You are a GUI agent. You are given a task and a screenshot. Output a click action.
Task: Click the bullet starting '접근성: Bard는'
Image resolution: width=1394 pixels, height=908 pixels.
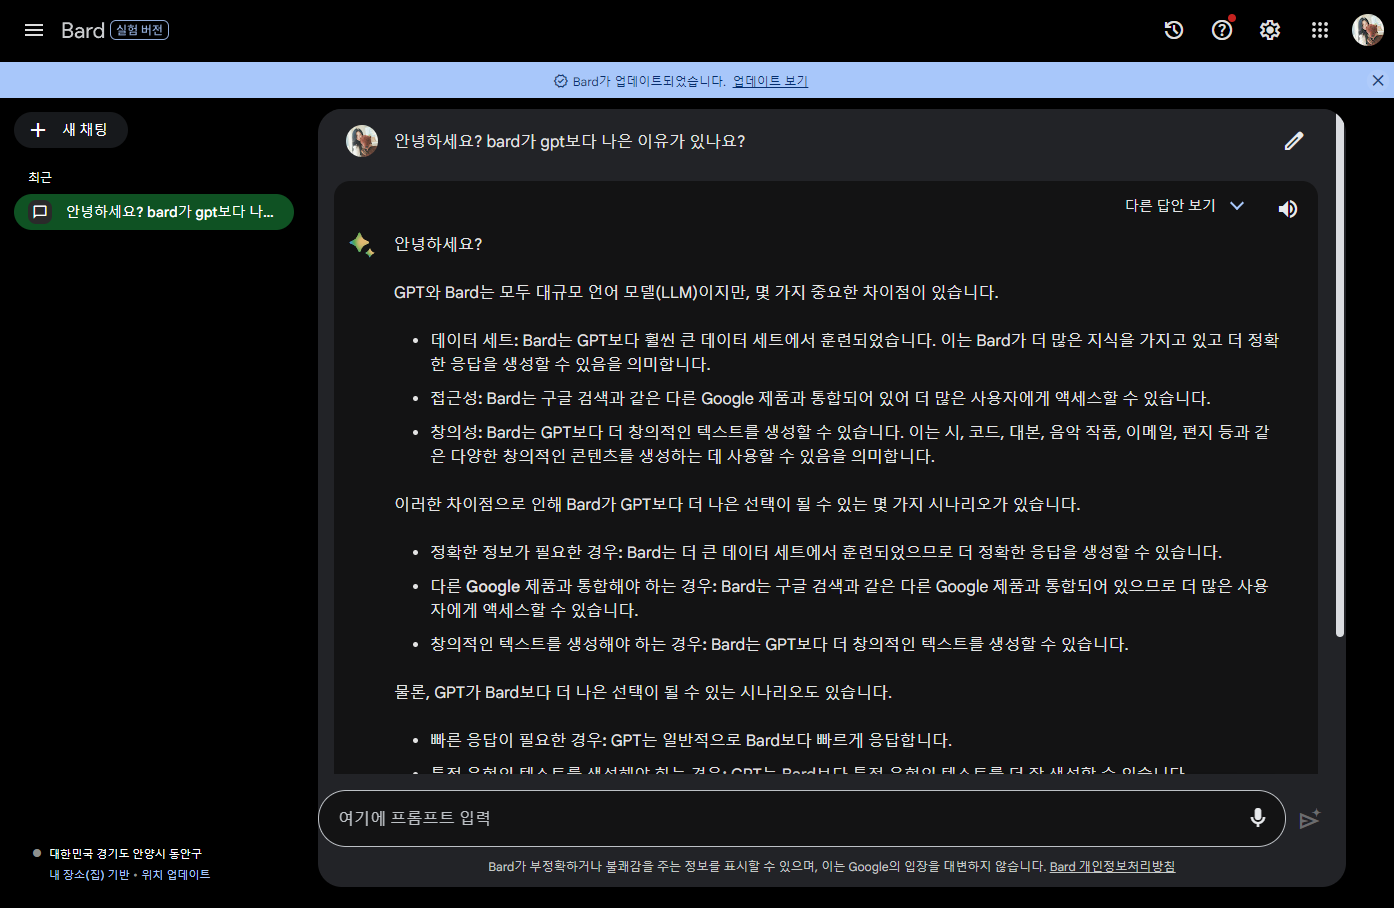tap(821, 398)
